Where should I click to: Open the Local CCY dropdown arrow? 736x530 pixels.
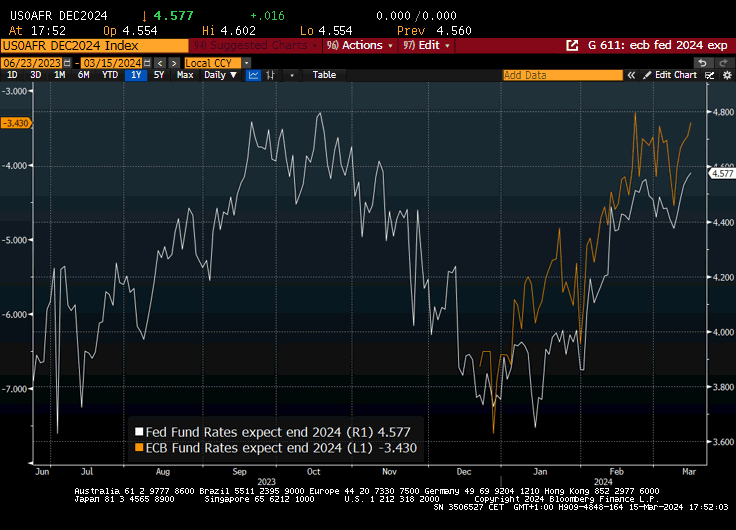[x=246, y=63]
